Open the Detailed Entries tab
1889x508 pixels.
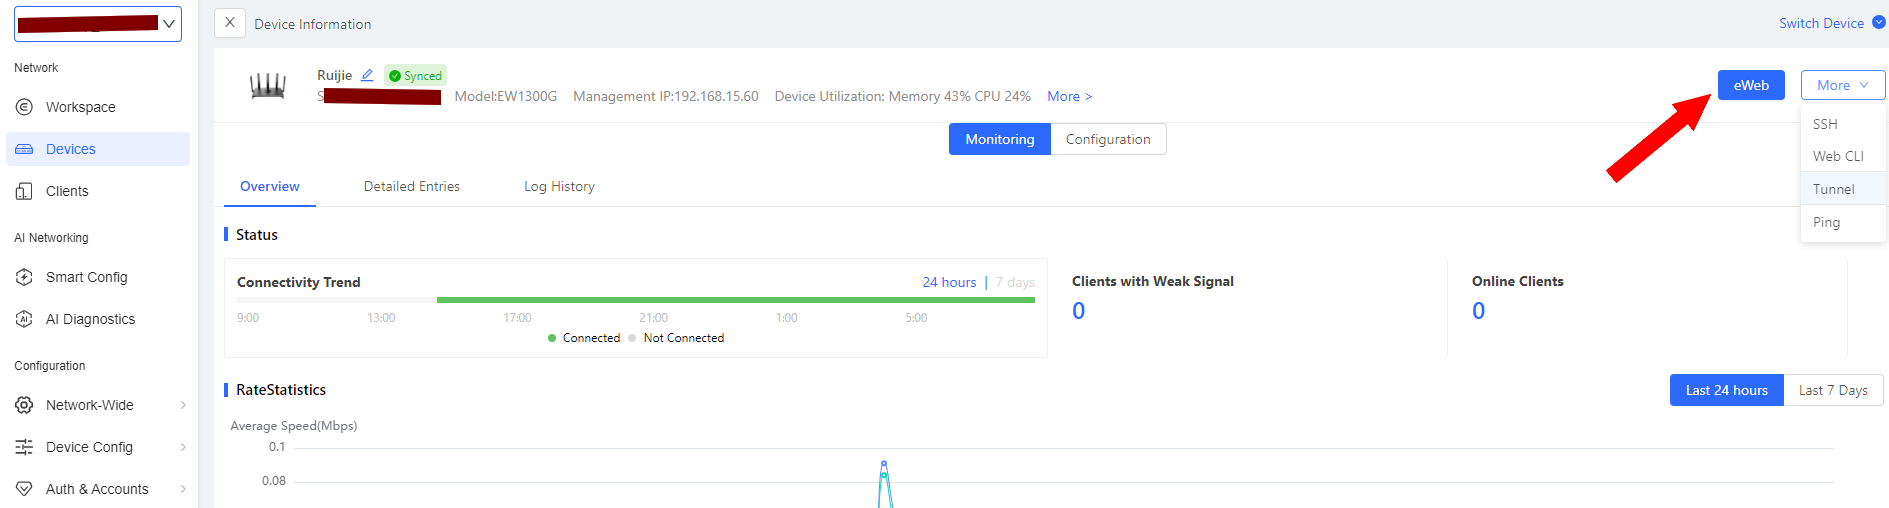(411, 186)
